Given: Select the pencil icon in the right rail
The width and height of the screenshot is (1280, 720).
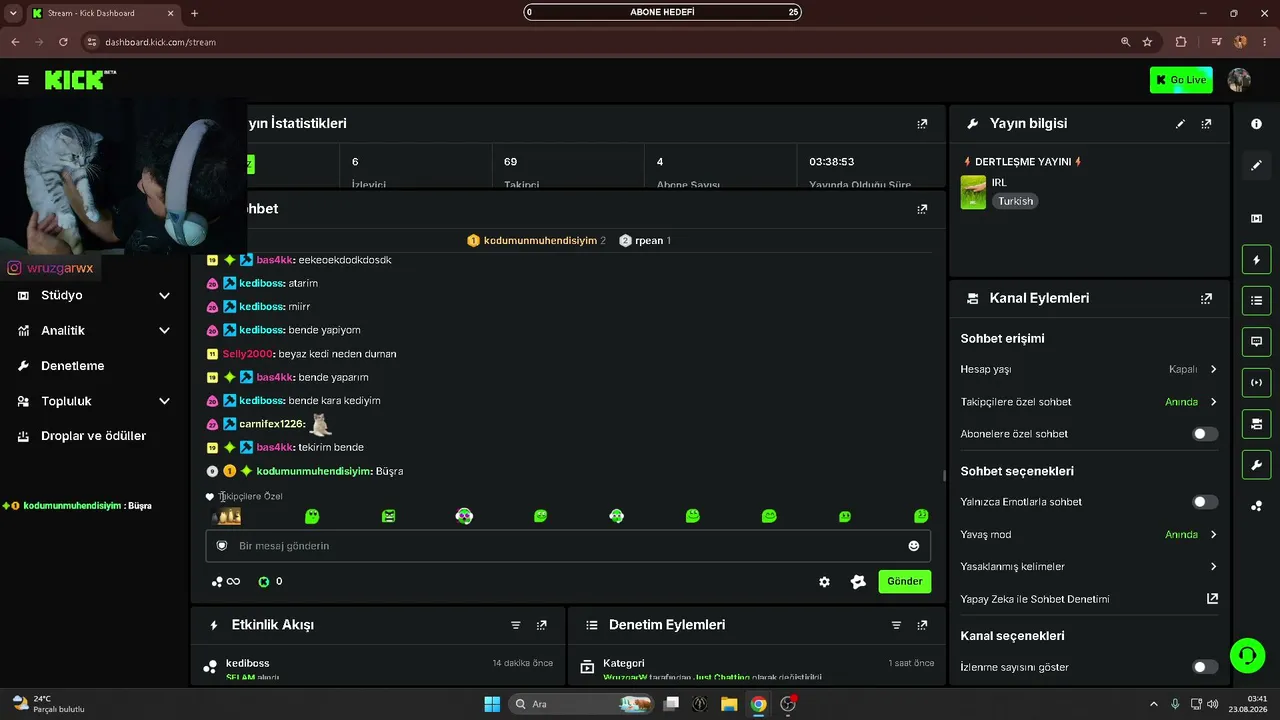Looking at the screenshot, I should point(1257,165).
